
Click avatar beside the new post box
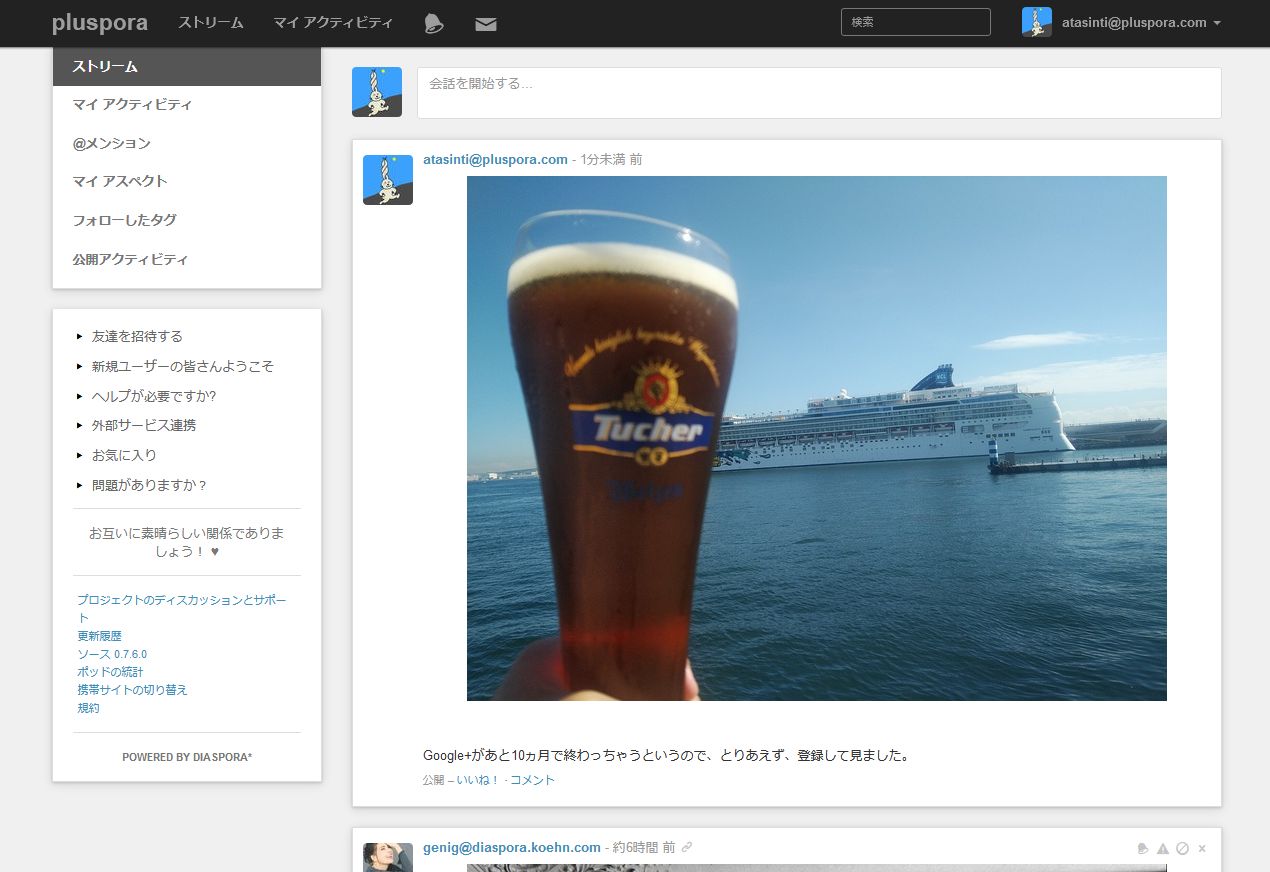[377, 92]
